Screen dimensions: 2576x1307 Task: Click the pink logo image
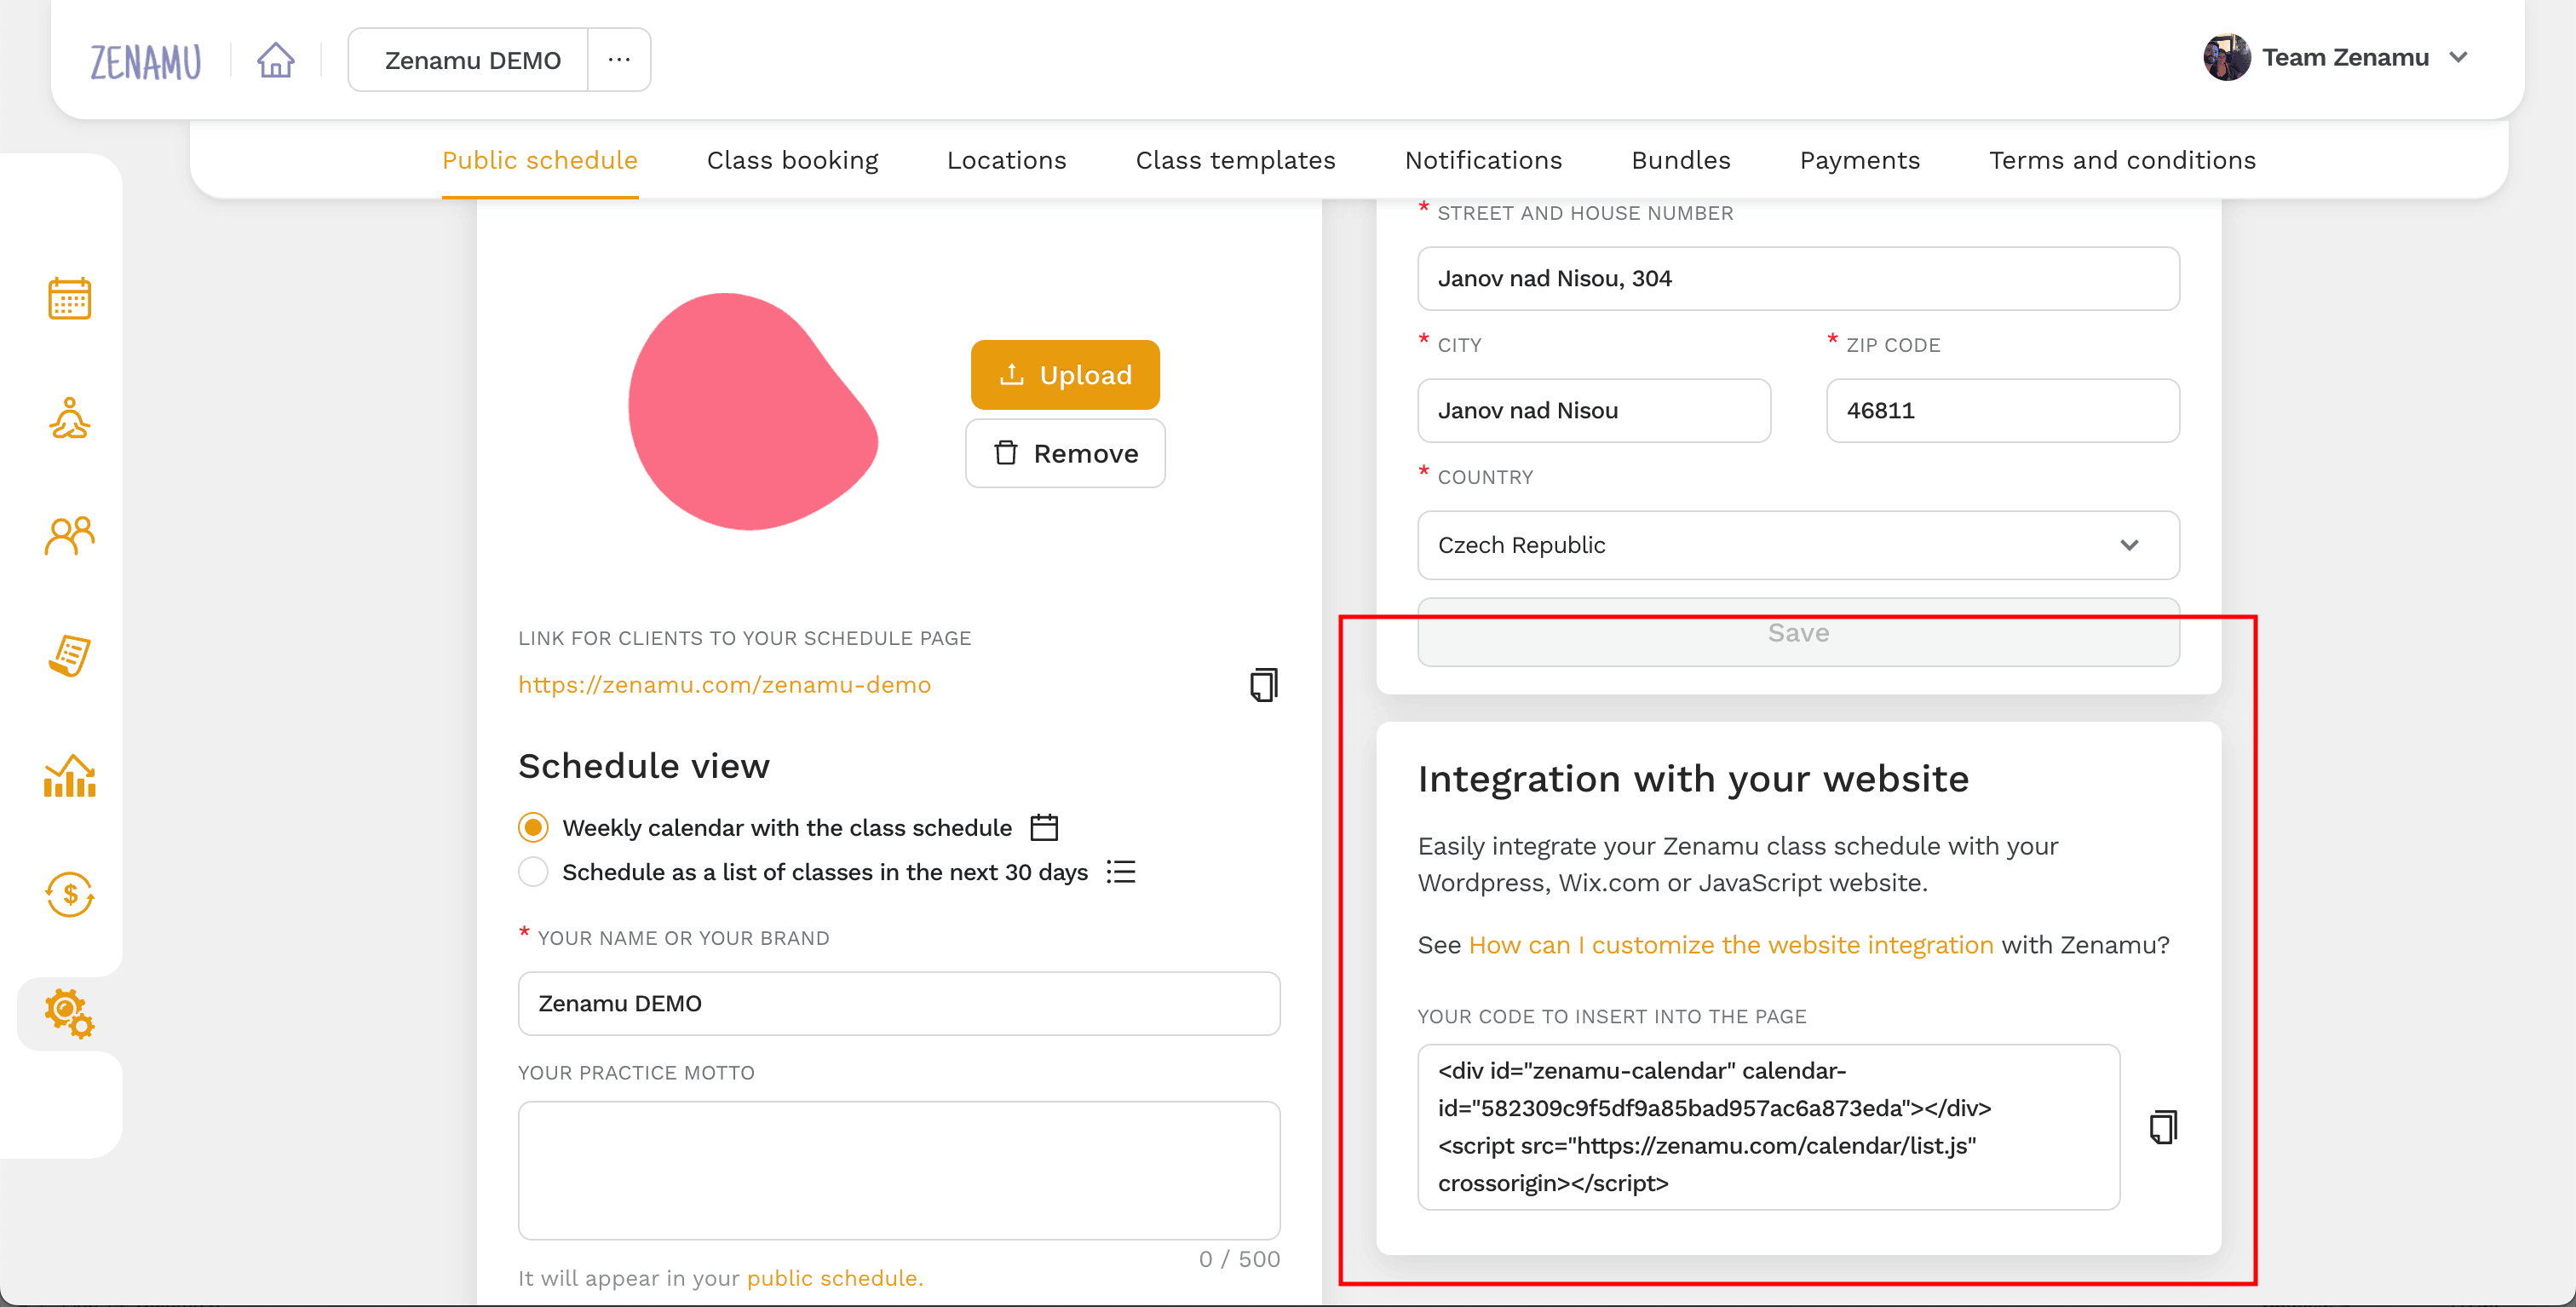click(752, 411)
